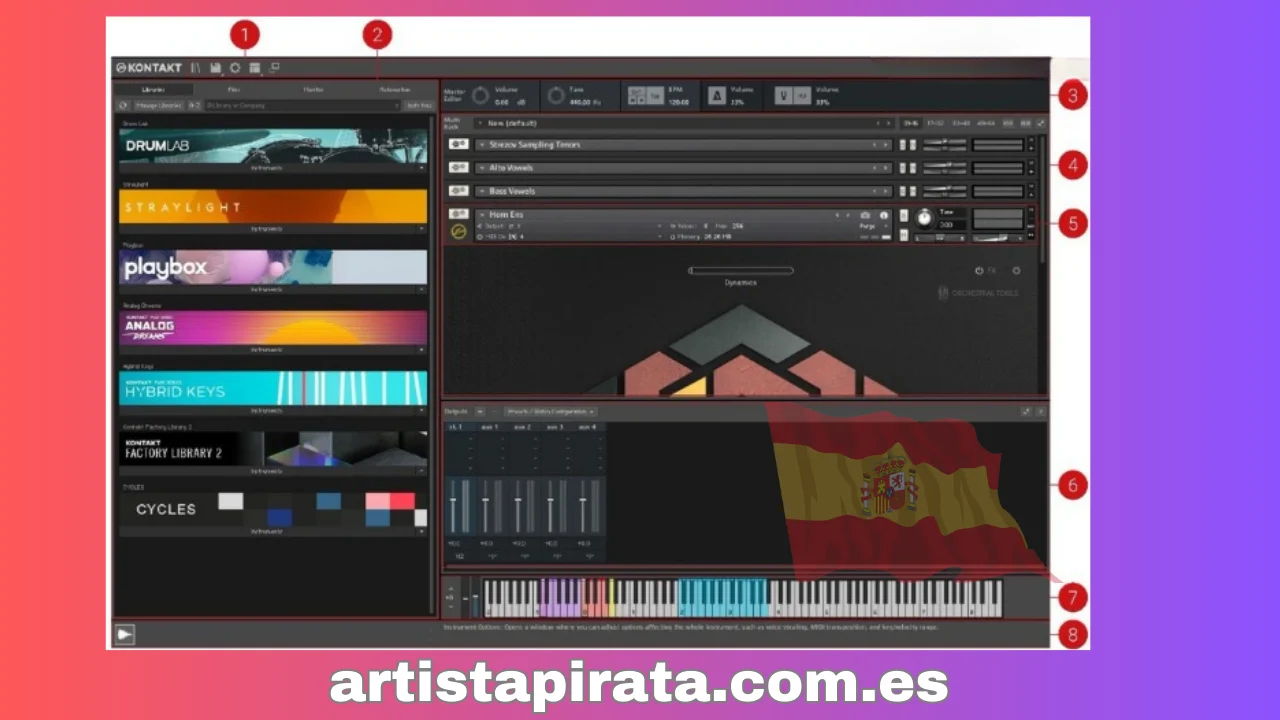Click the gear icon next to FX
The width and height of the screenshot is (1280, 720).
point(1016,271)
